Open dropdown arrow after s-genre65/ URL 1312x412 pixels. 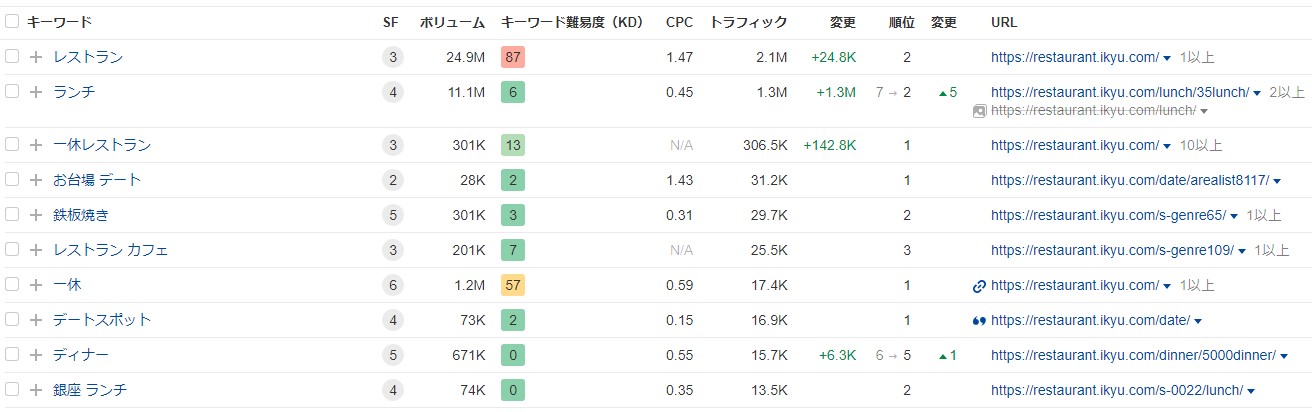[x=1234, y=216]
